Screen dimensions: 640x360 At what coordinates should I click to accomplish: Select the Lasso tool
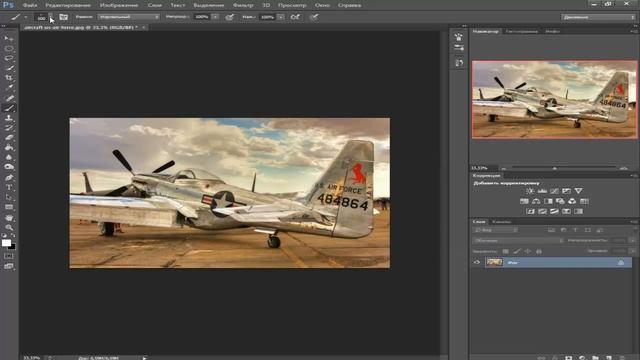click(x=9, y=58)
